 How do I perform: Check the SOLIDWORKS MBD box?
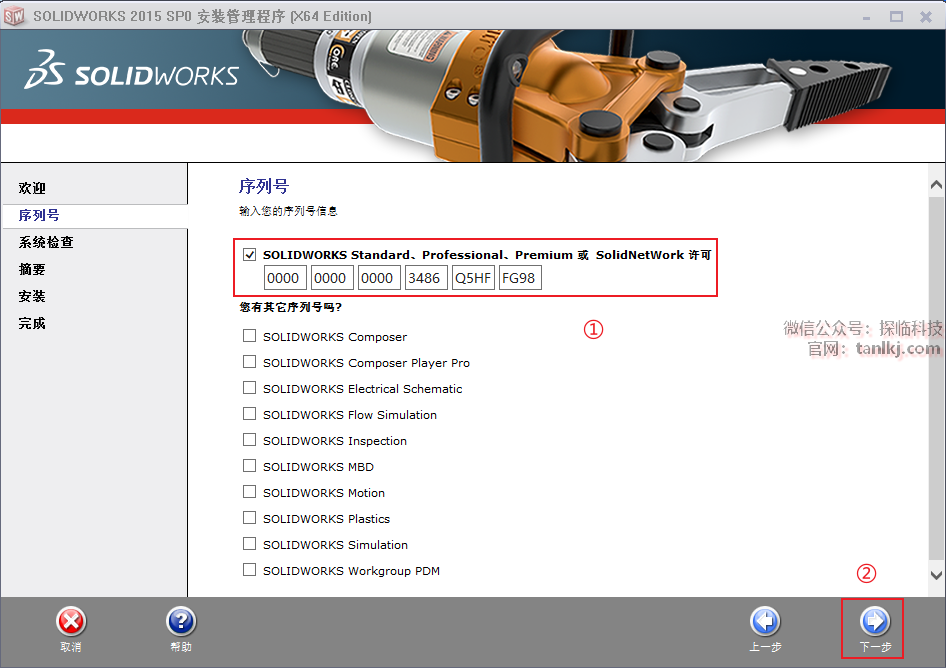click(x=249, y=465)
